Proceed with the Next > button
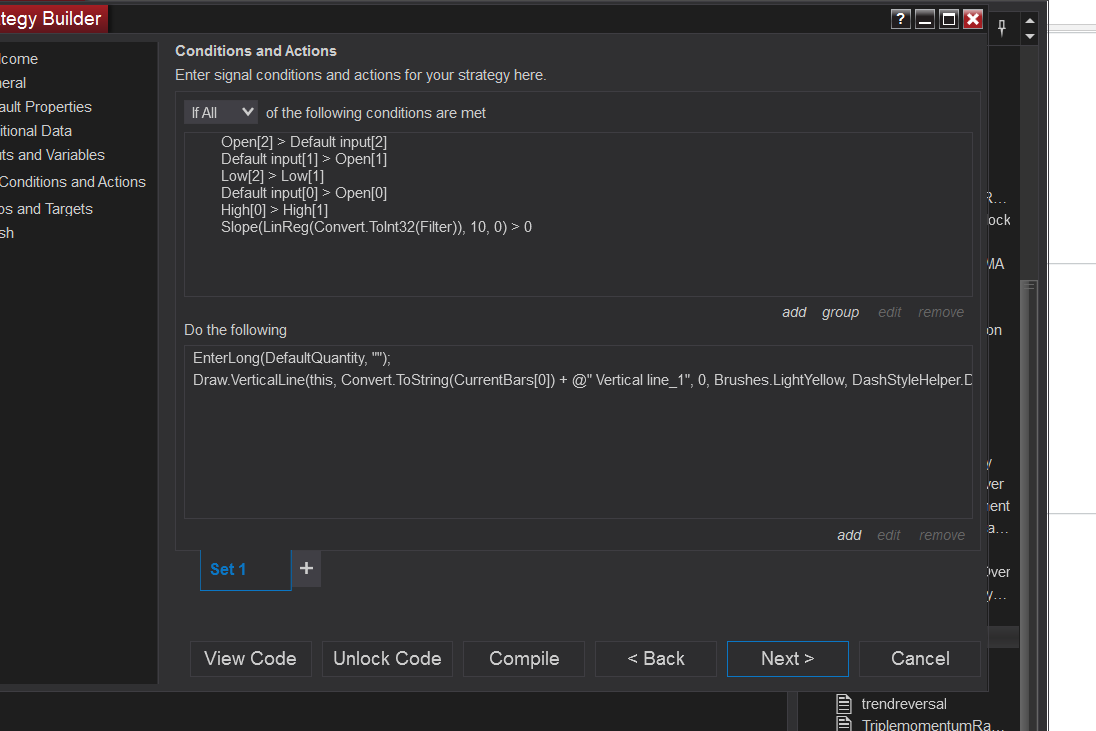Screen dimensions: 1096x731 click(787, 659)
